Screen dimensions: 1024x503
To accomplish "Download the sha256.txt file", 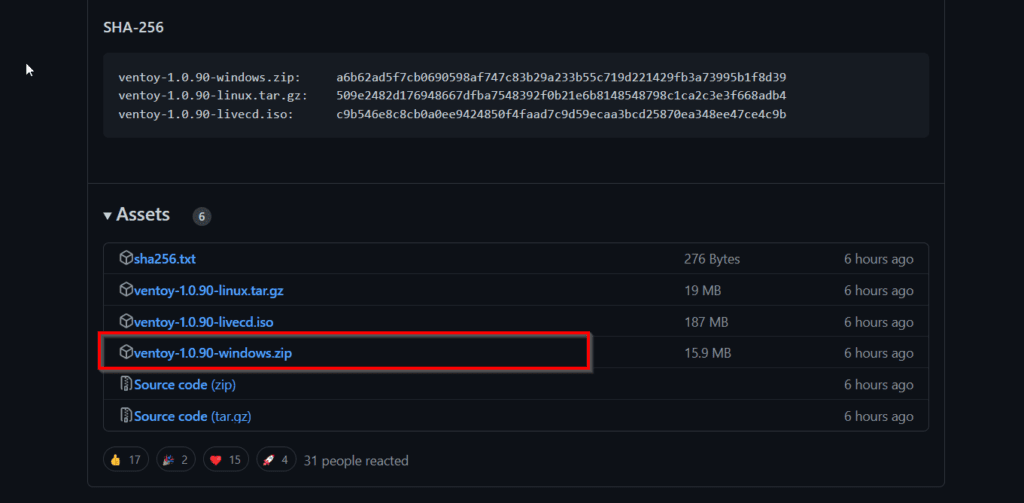I will tap(165, 259).
